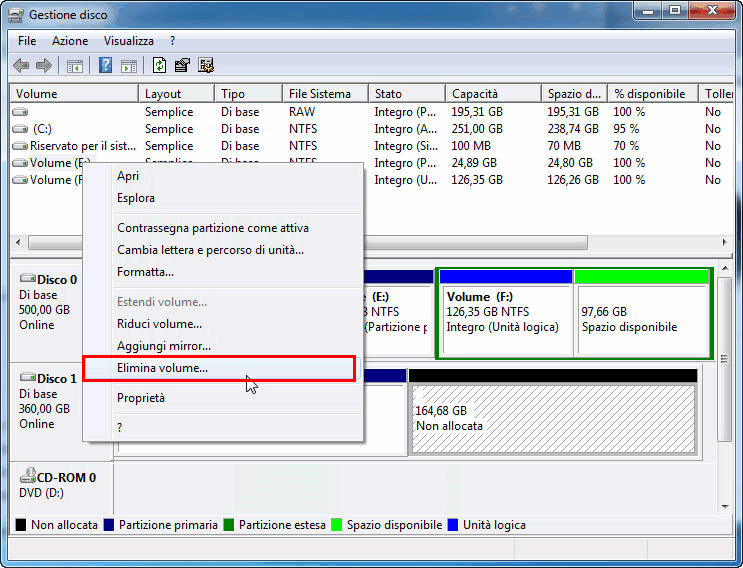The width and height of the screenshot is (743, 568).
Task: Click the 24,89 GB capacity cell
Action: (x=474, y=163)
